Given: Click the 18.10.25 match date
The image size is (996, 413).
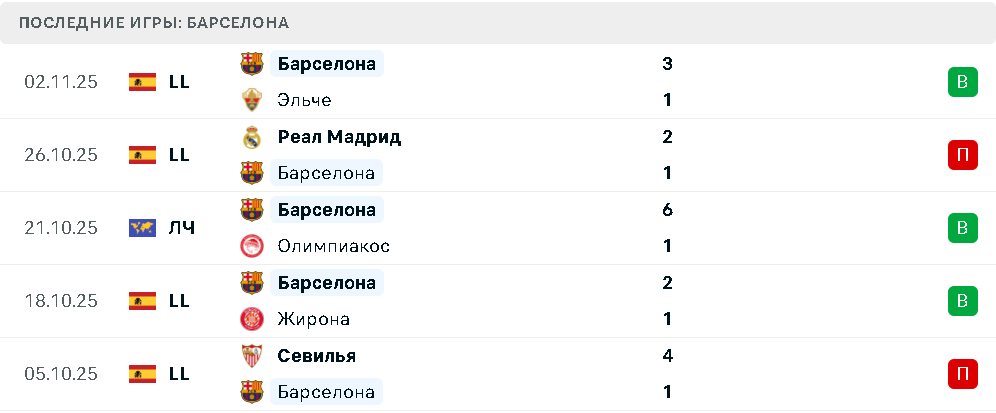Looking at the screenshot, I should pos(61,301).
